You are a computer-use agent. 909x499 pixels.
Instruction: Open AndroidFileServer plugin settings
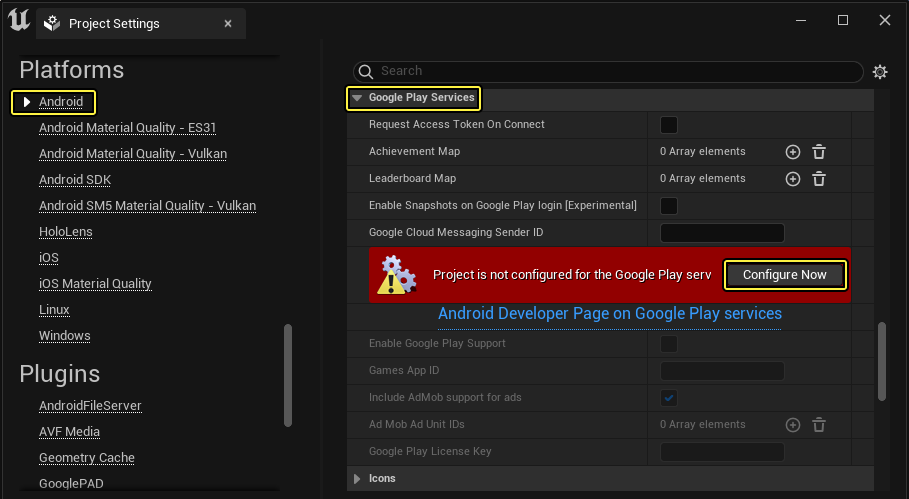point(90,406)
